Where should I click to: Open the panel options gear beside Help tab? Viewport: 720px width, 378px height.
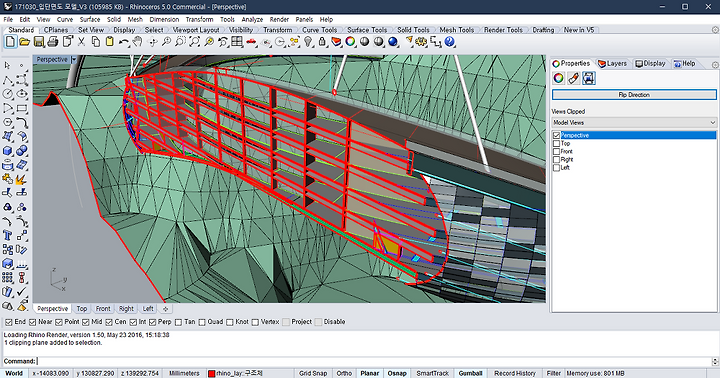[x=715, y=65]
